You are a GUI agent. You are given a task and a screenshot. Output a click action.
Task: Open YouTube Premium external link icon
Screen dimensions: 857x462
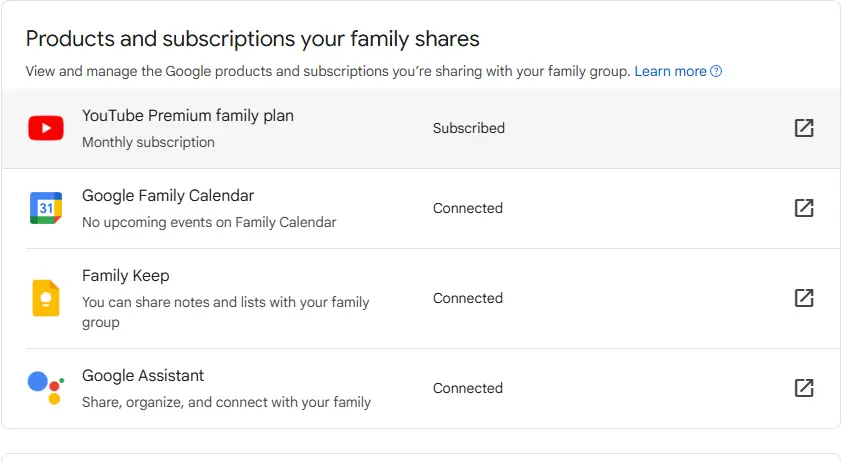[804, 128]
